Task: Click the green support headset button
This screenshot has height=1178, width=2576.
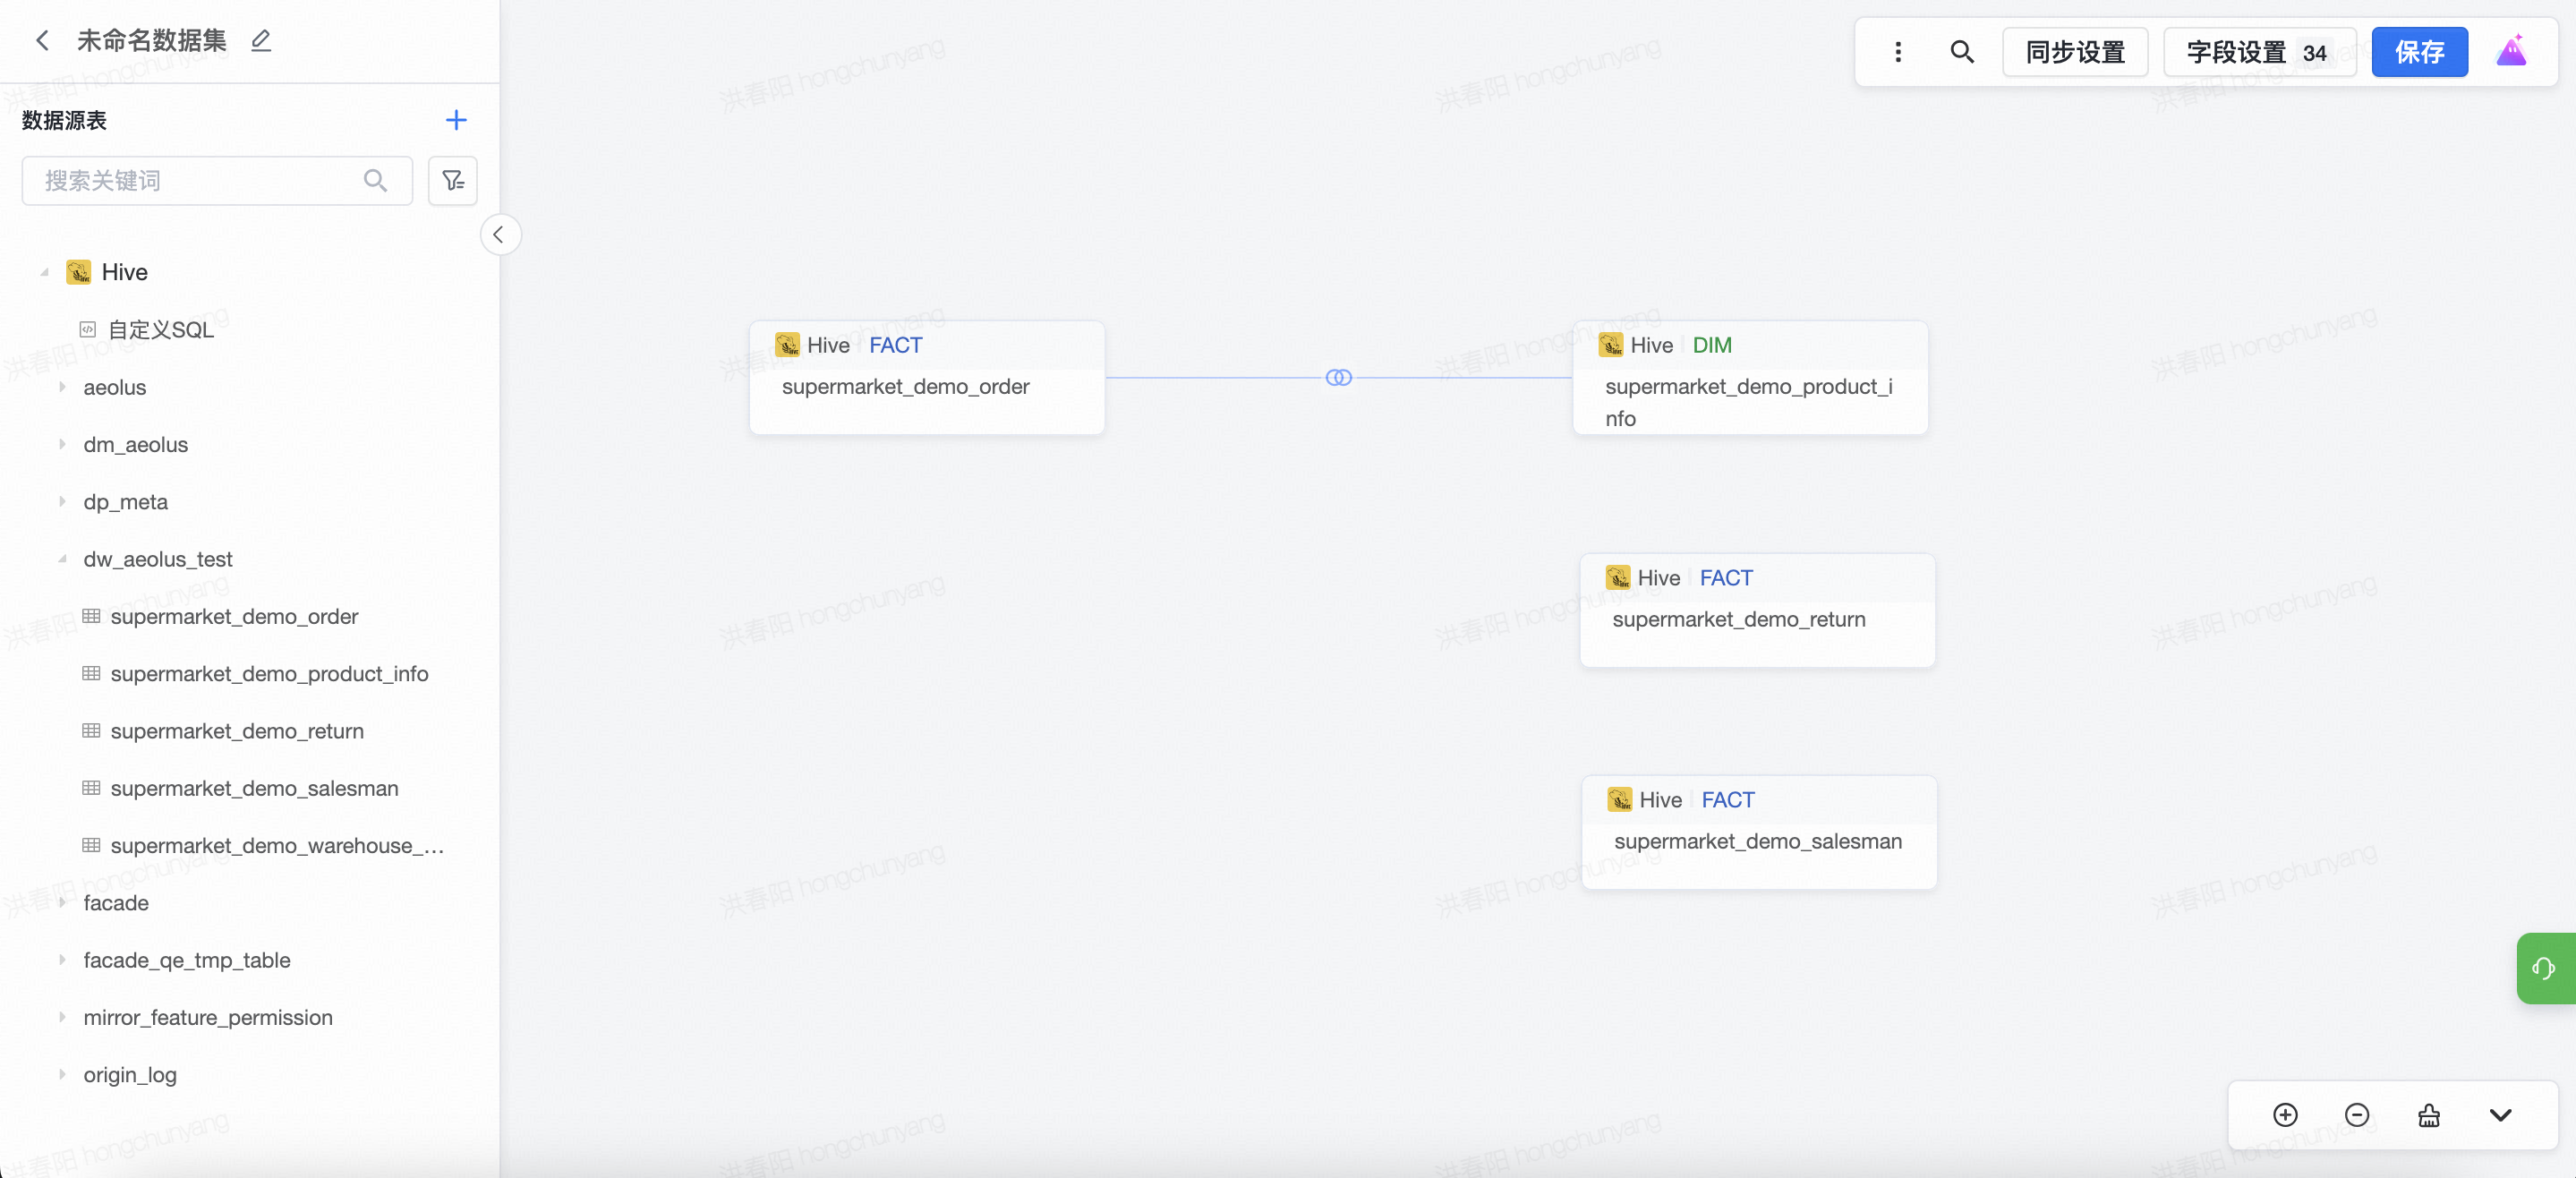Action: pyautogui.click(x=2544, y=968)
